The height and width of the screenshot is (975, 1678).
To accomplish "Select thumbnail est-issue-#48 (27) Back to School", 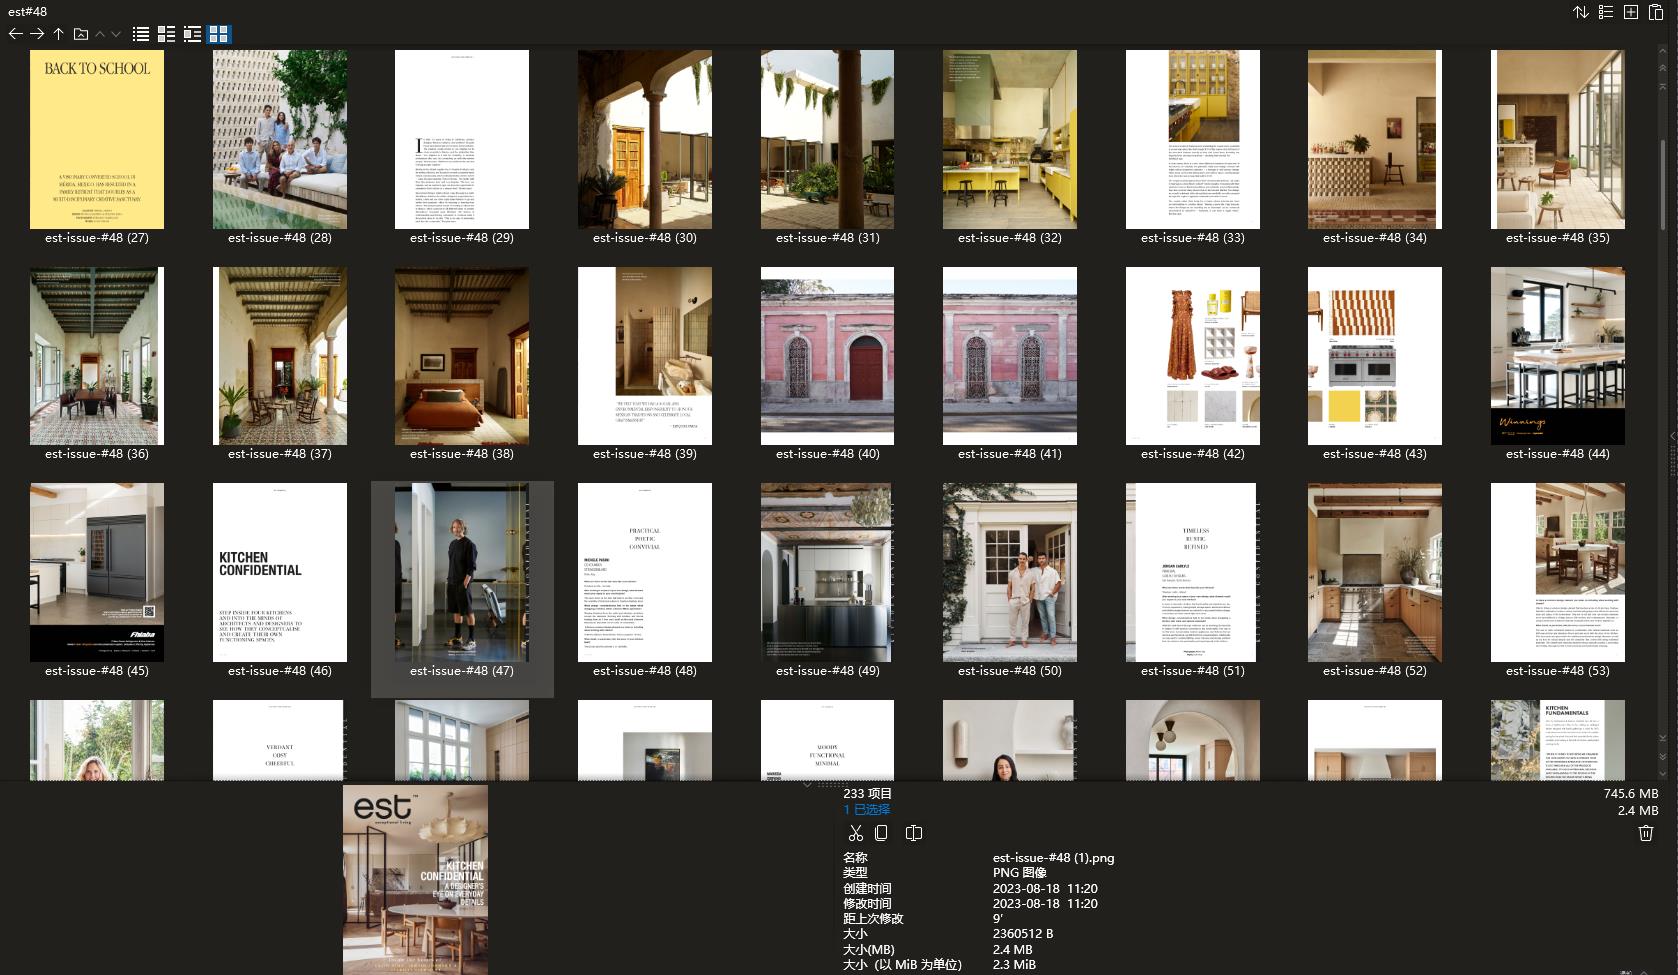I will pyautogui.click(x=97, y=140).
